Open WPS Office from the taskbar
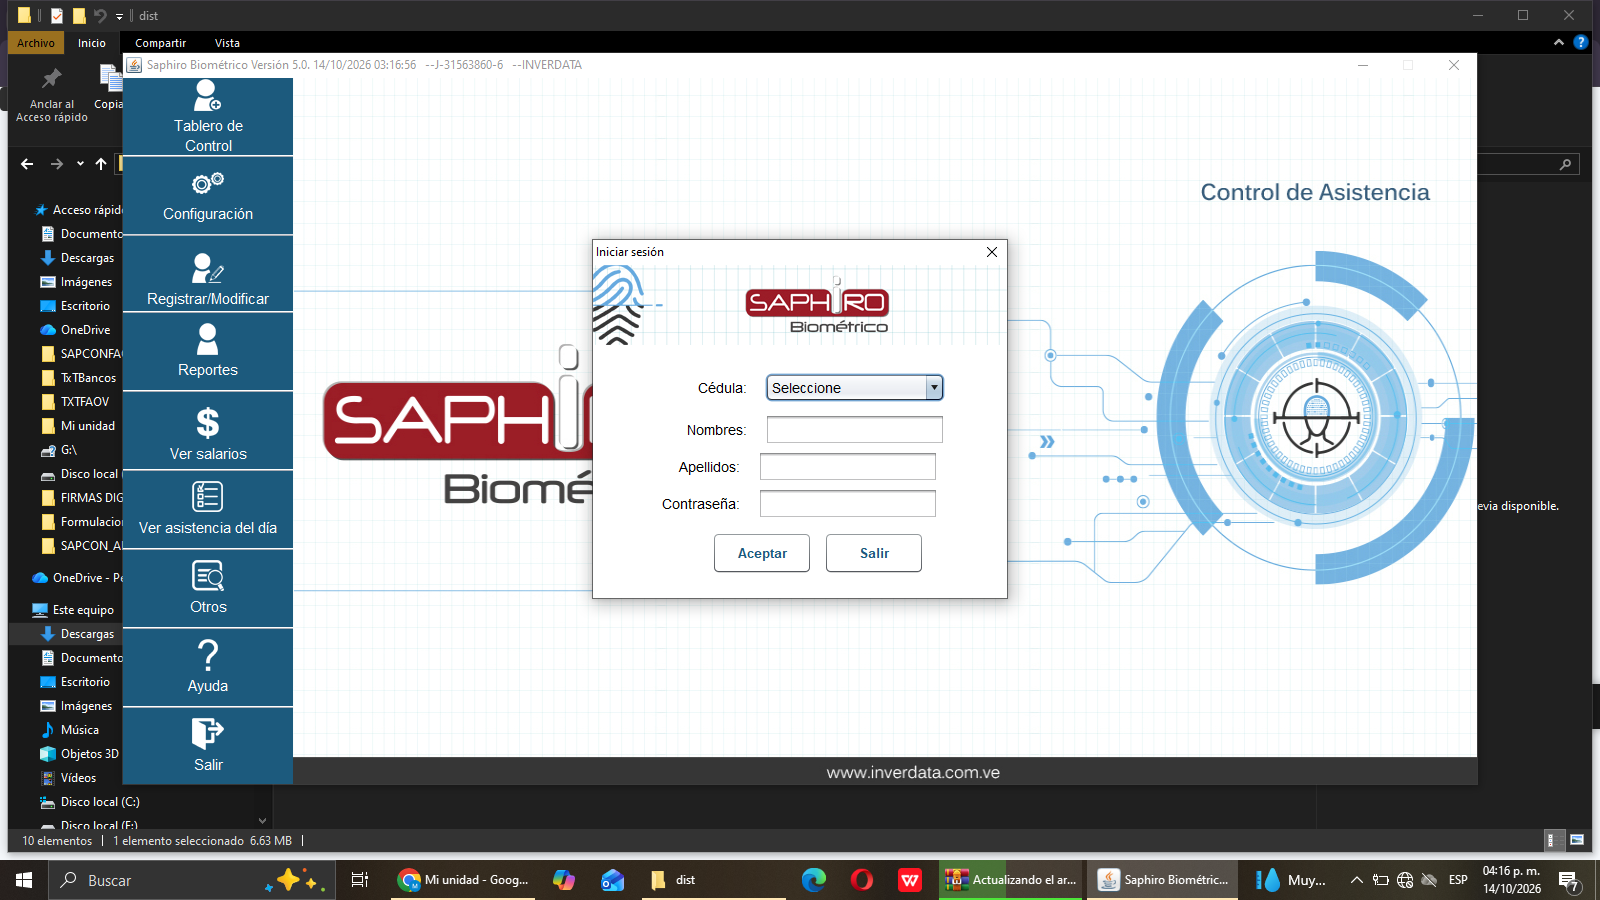 [910, 880]
